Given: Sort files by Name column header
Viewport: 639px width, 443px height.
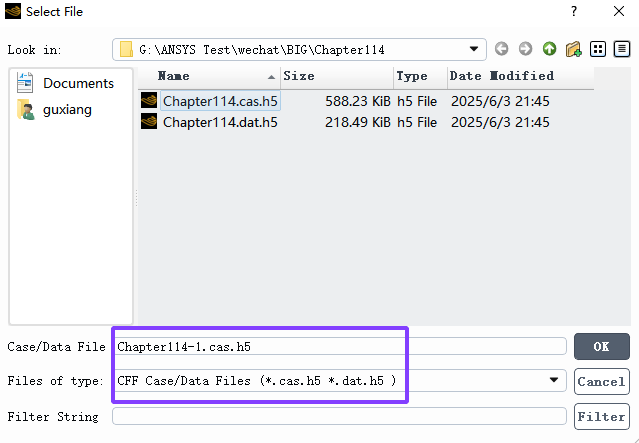Looking at the screenshot, I should pos(209,76).
